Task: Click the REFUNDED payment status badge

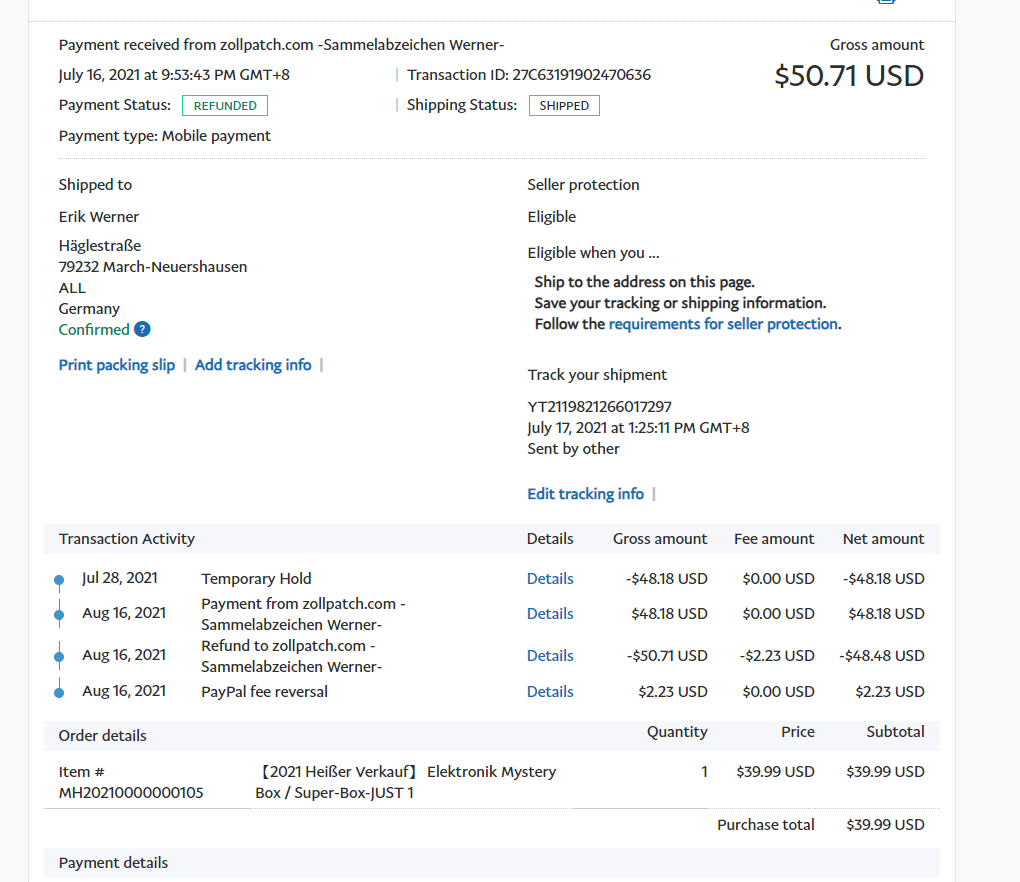Action: click(x=225, y=106)
